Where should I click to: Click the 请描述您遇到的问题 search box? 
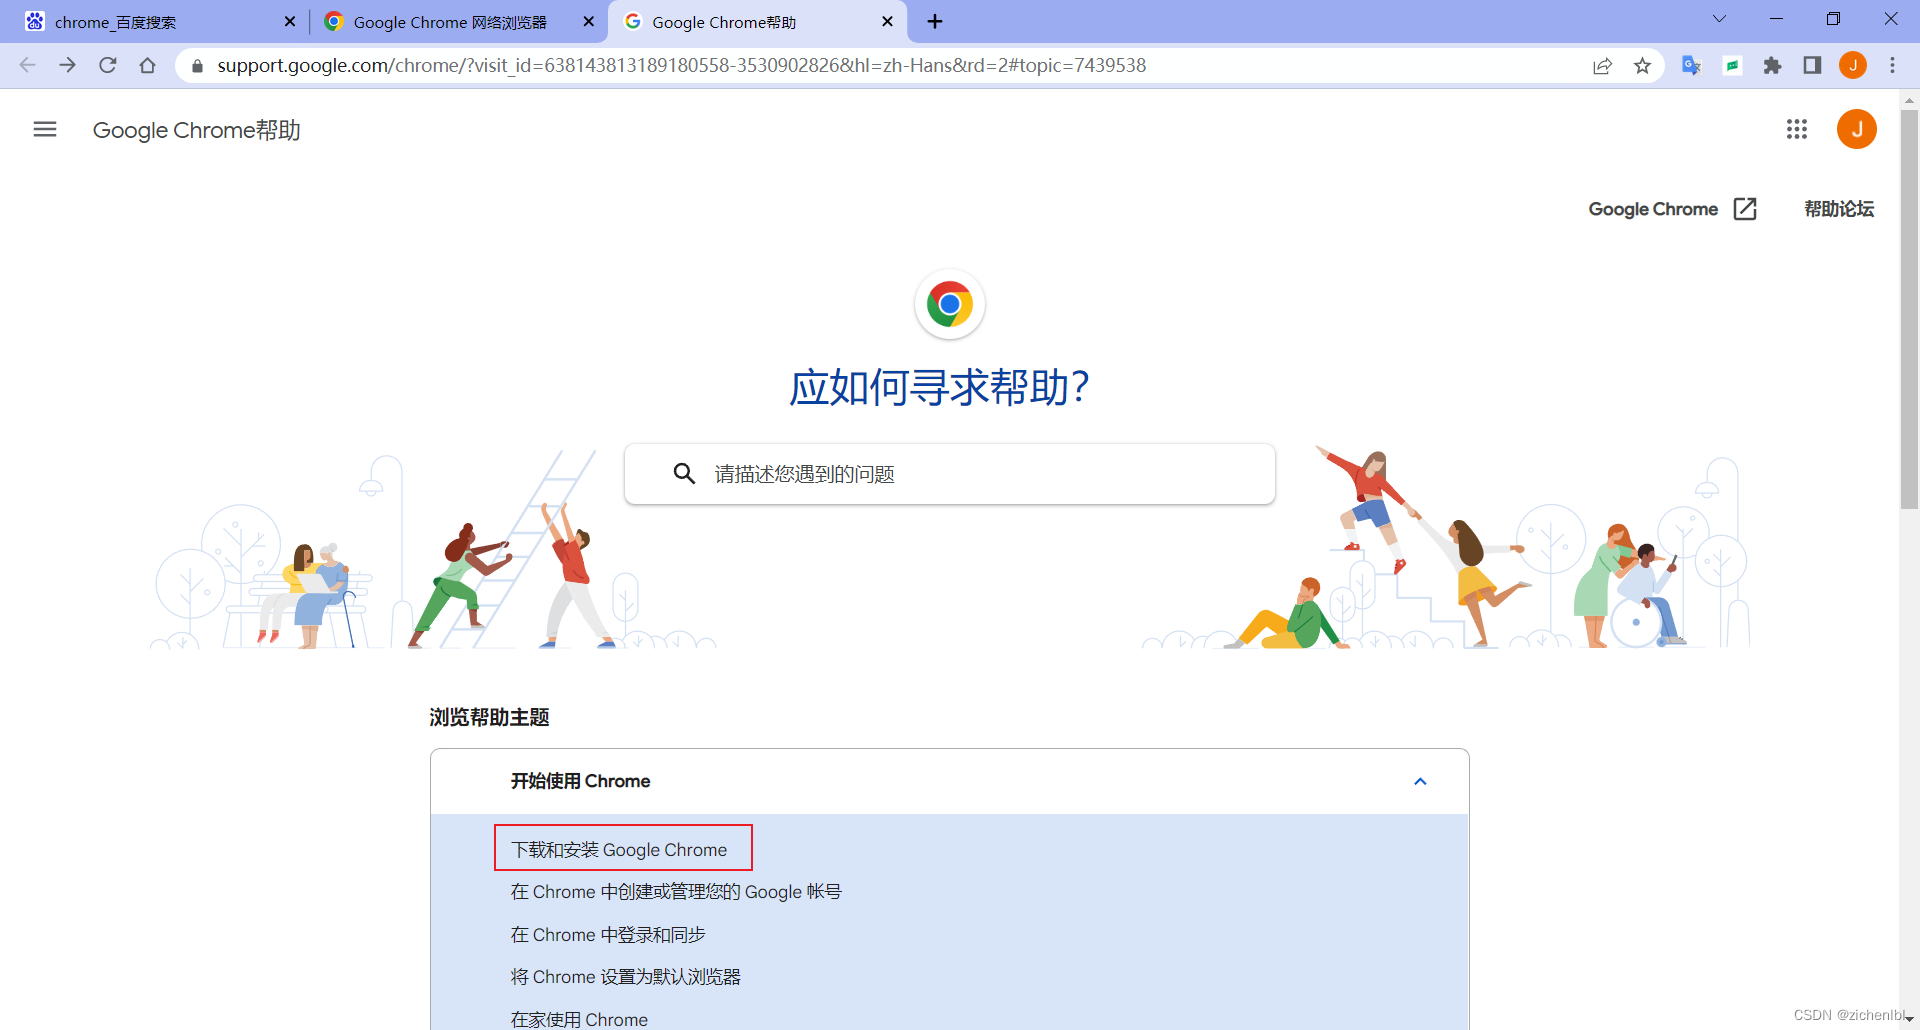(950, 474)
